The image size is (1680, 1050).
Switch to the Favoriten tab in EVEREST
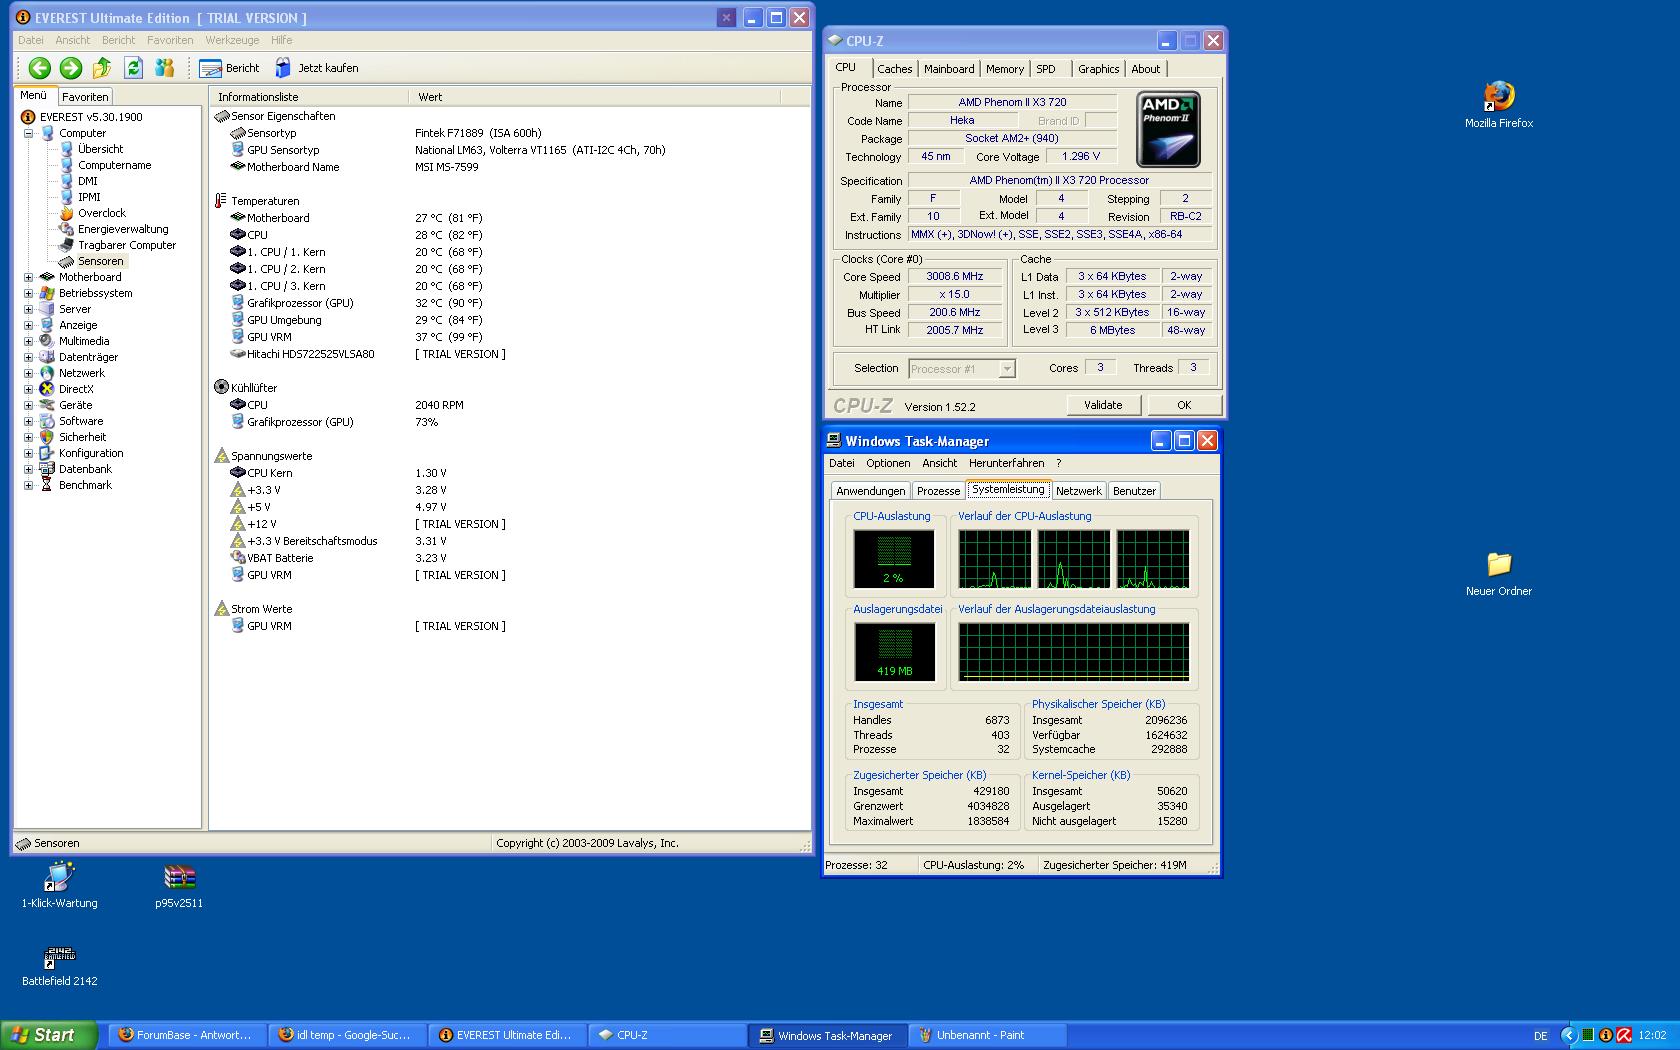85,97
